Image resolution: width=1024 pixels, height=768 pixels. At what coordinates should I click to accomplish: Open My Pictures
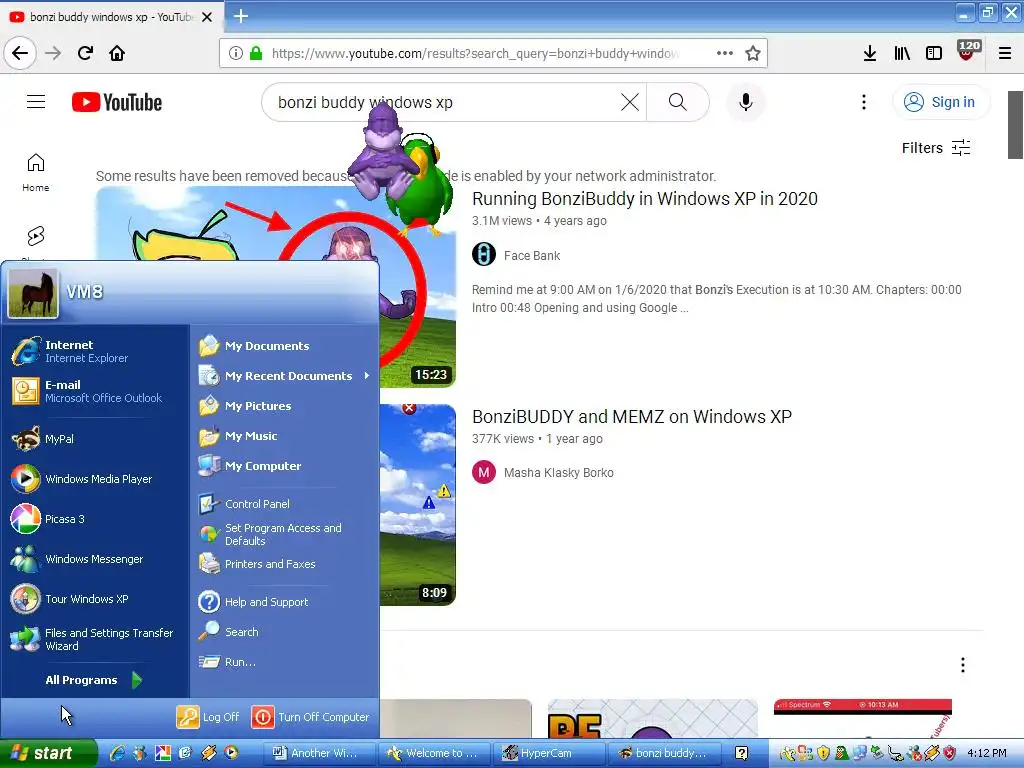pyautogui.click(x=285, y=406)
